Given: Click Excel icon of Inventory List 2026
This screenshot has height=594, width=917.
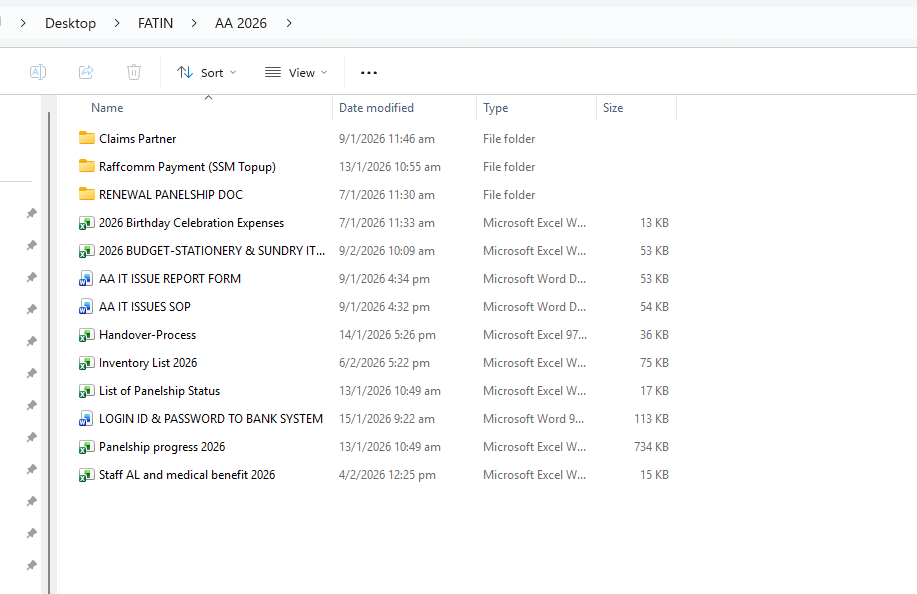Looking at the screenshot, I should [86, 363].
